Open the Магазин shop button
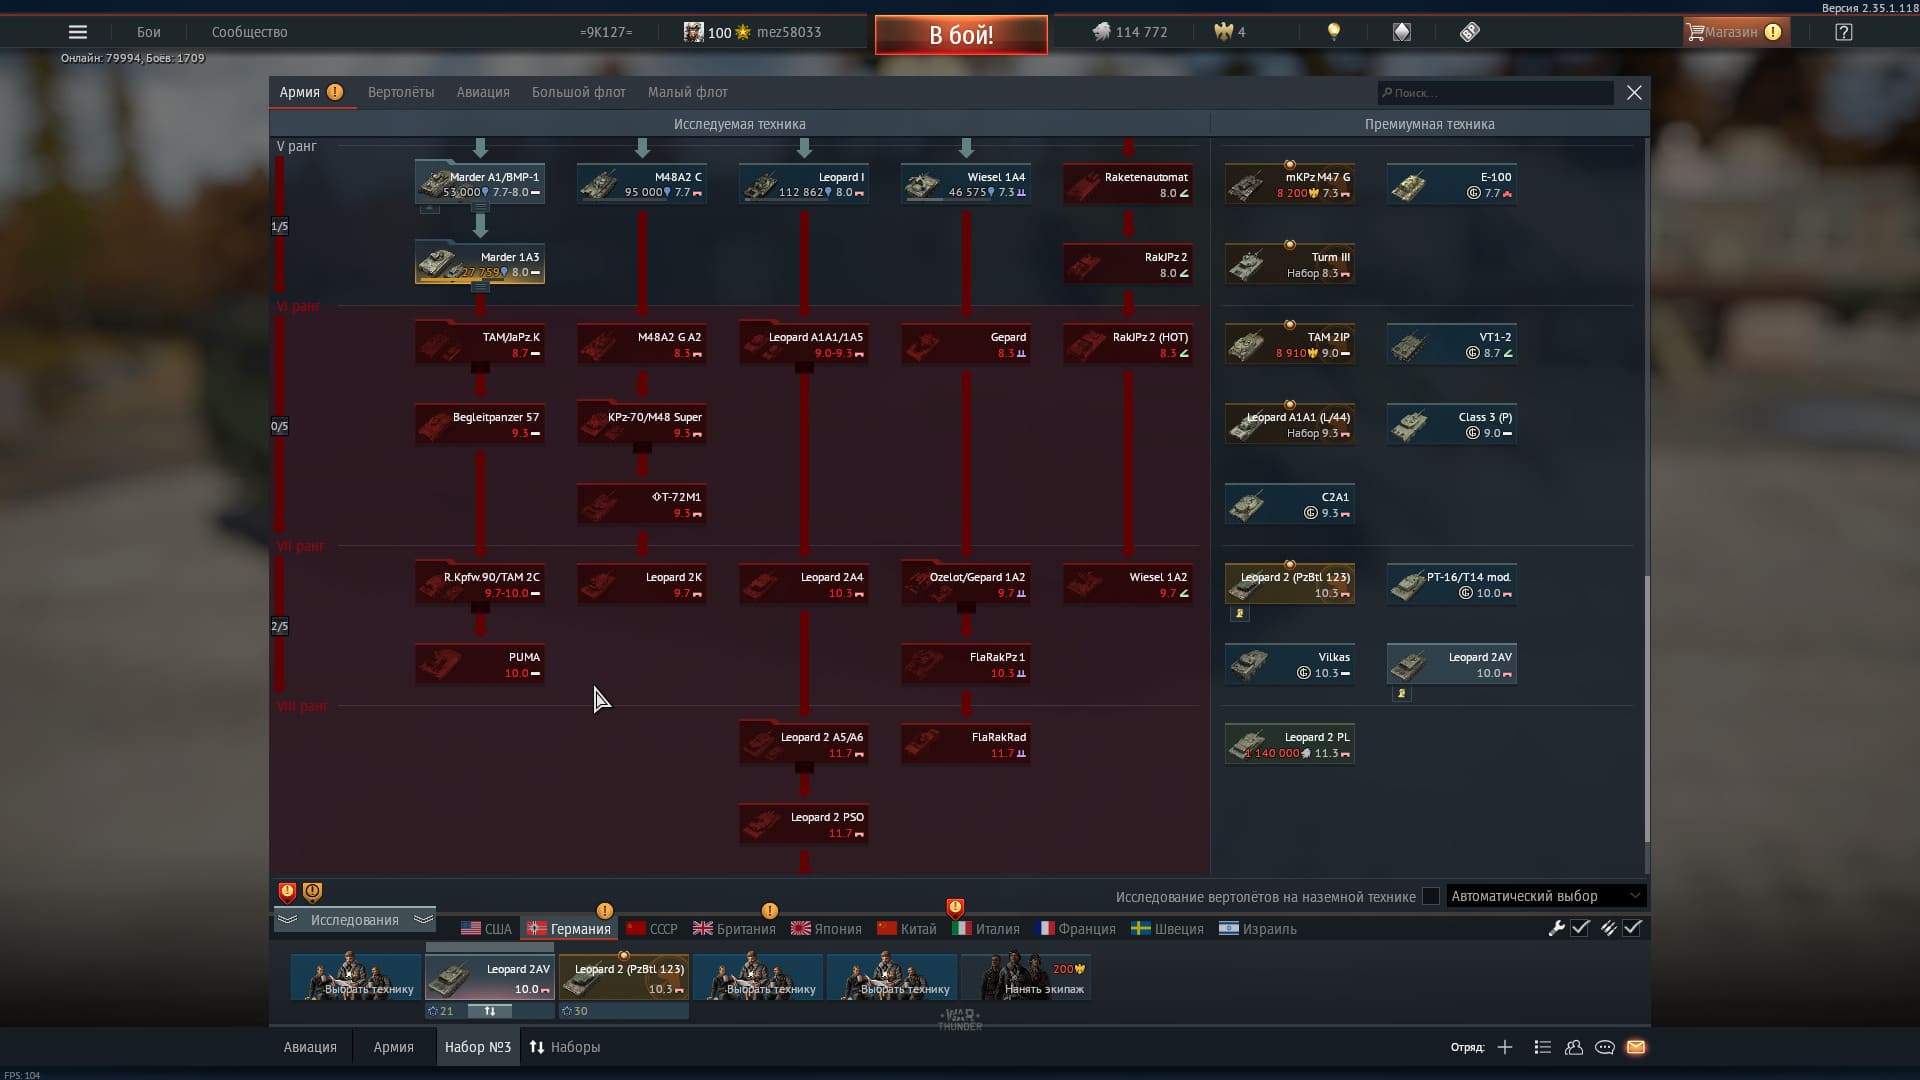 tap(1735, 32)
